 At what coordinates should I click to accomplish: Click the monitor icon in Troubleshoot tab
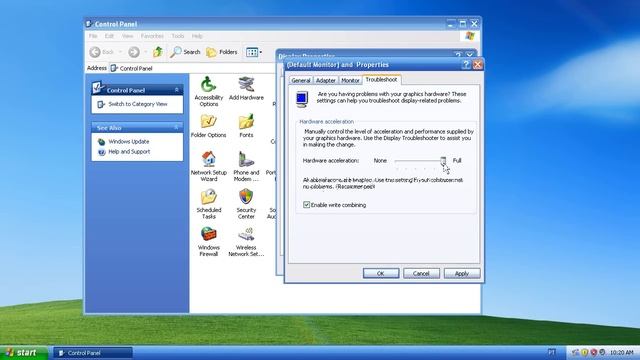coord(302,99)
